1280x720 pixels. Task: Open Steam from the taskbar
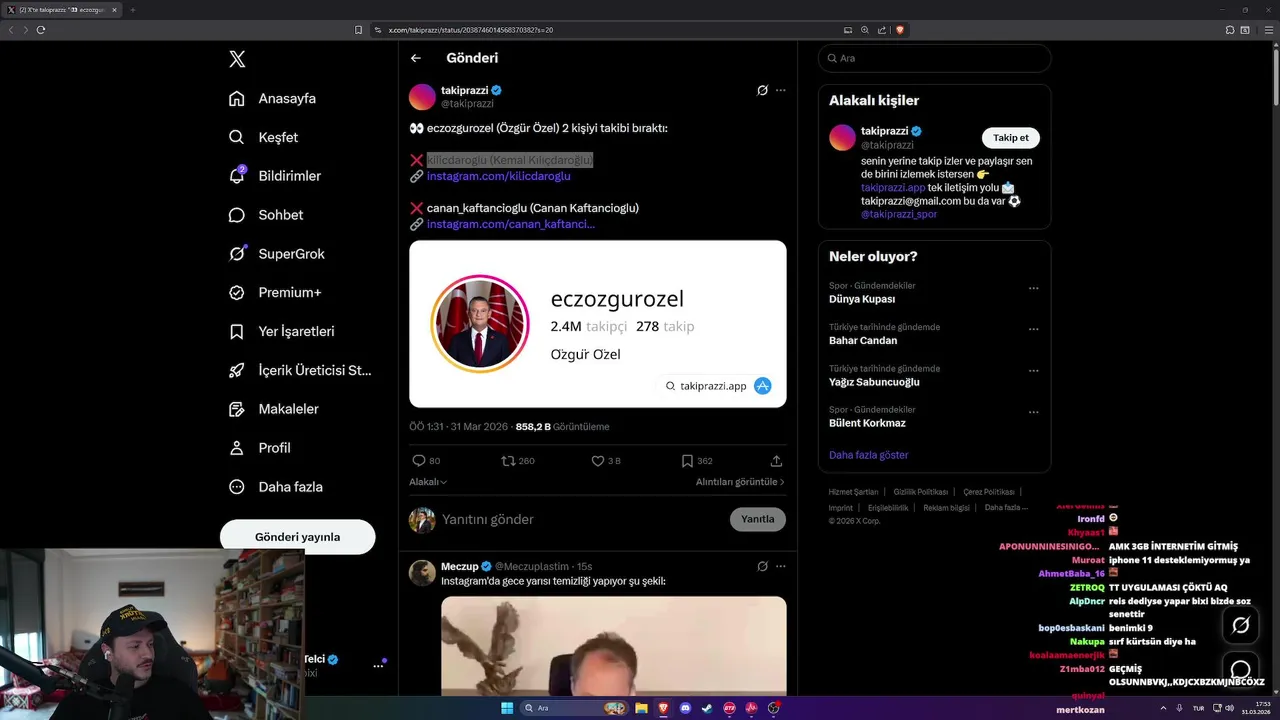707,708
